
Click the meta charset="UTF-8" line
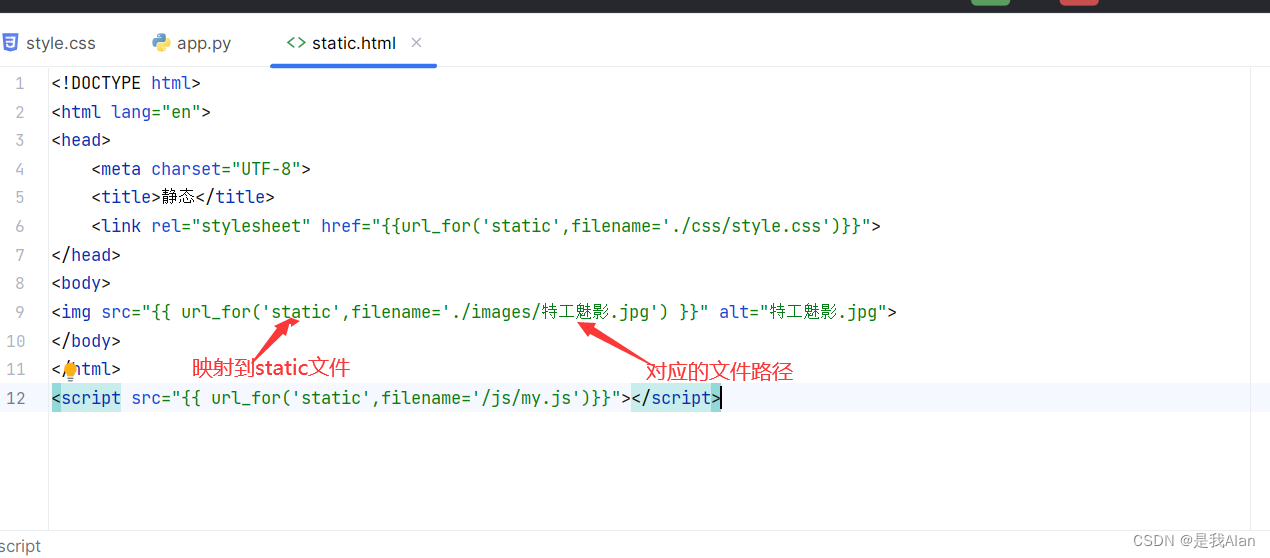201,169
